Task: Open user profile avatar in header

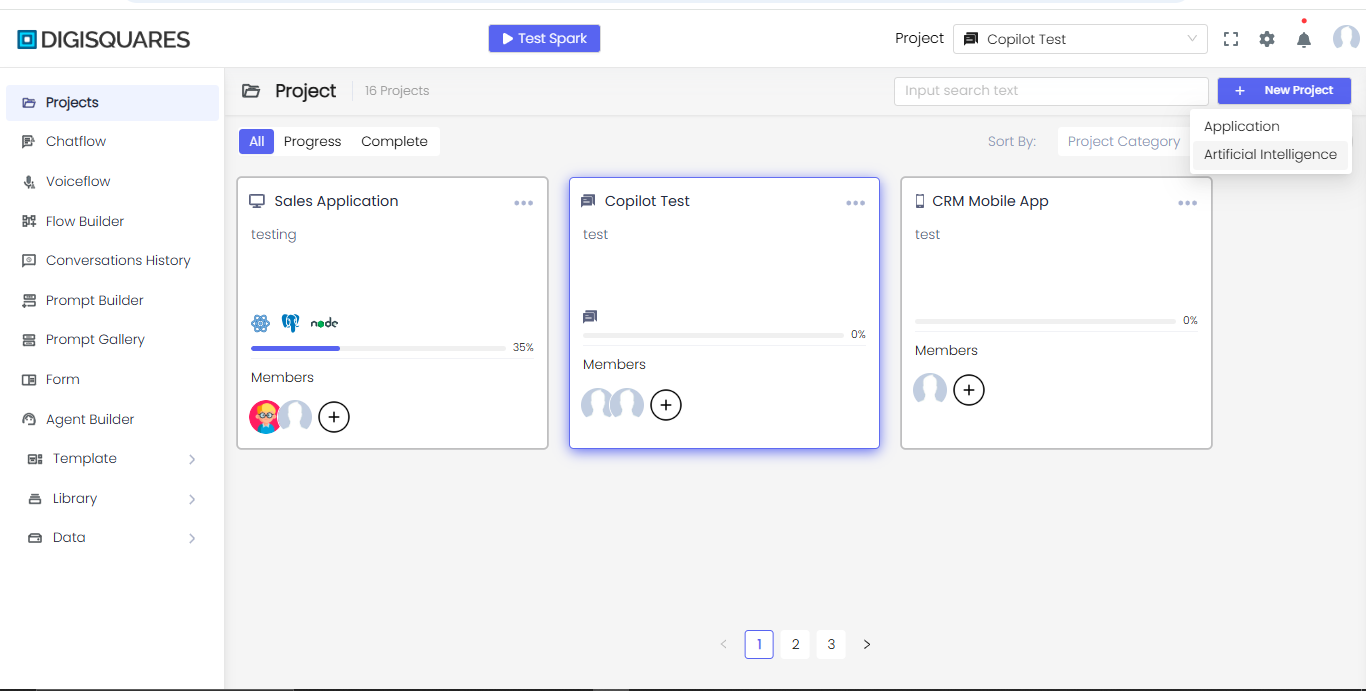Action: 1346,38
